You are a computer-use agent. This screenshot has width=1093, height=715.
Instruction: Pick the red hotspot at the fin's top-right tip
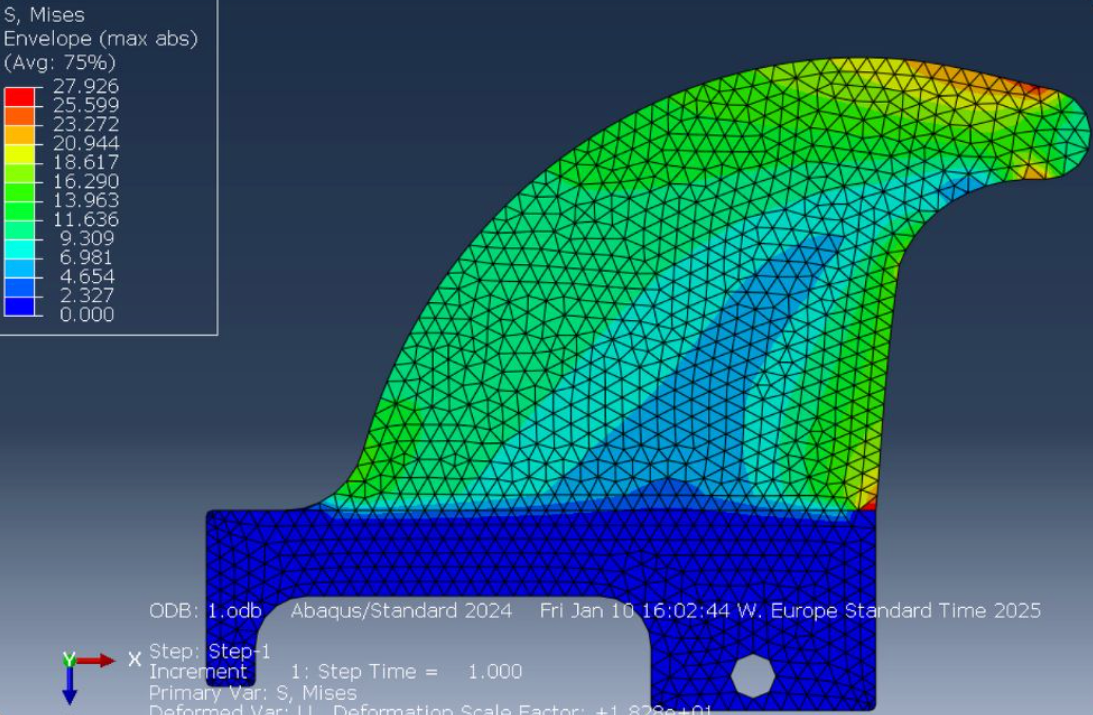[x=1040, y=91]
